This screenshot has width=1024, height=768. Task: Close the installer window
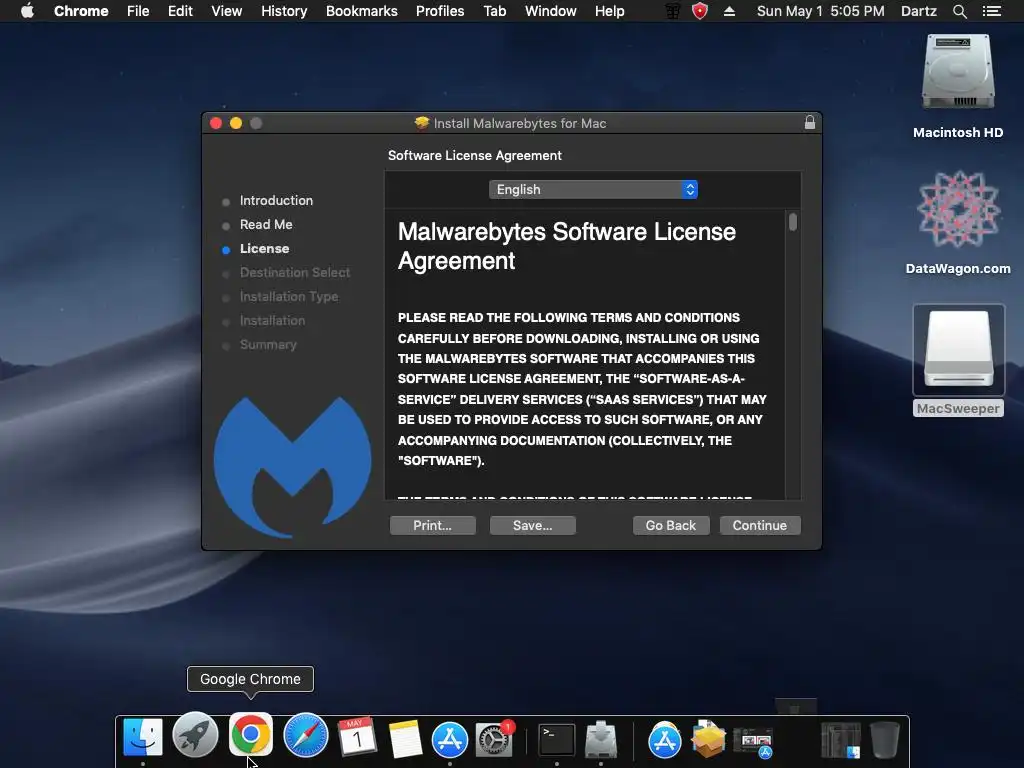coord(216,123)
